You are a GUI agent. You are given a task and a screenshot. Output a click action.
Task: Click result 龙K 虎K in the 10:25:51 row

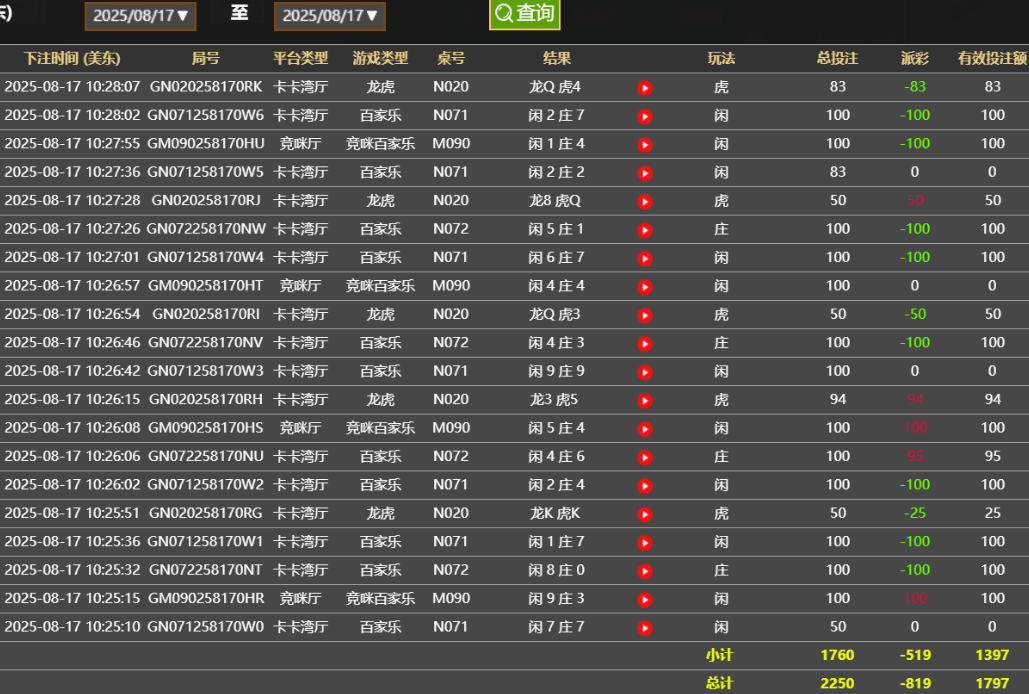point(556,513)
